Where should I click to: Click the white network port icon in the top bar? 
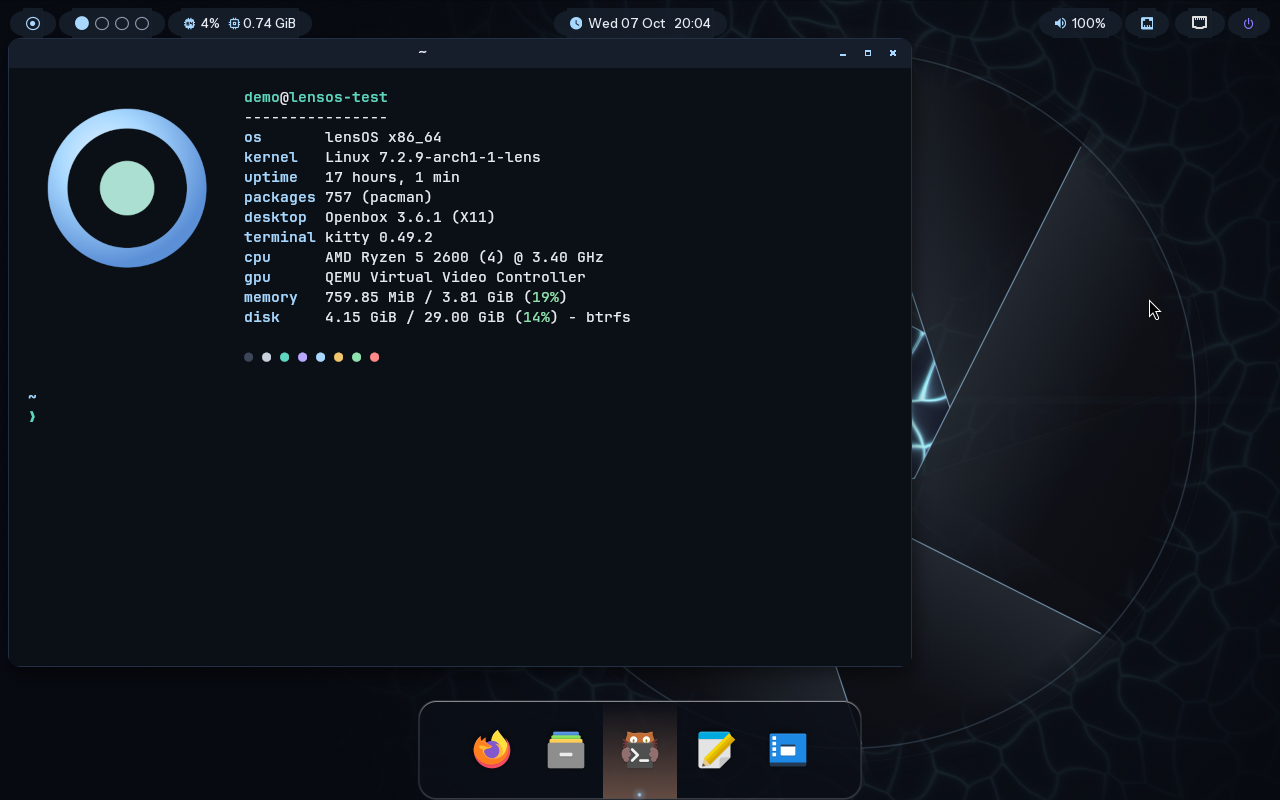pos(1199,23)
